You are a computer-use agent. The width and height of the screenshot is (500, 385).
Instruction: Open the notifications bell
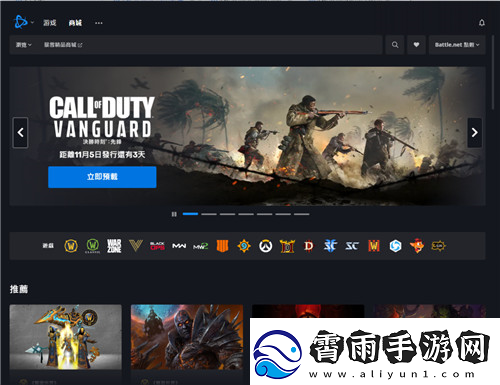click(482, 23)
